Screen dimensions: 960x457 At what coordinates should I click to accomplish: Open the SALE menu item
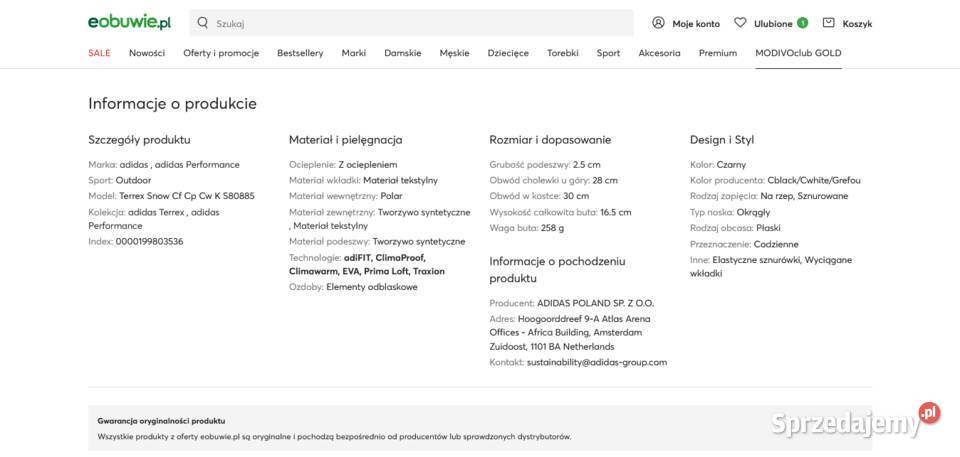pos(99,53)
